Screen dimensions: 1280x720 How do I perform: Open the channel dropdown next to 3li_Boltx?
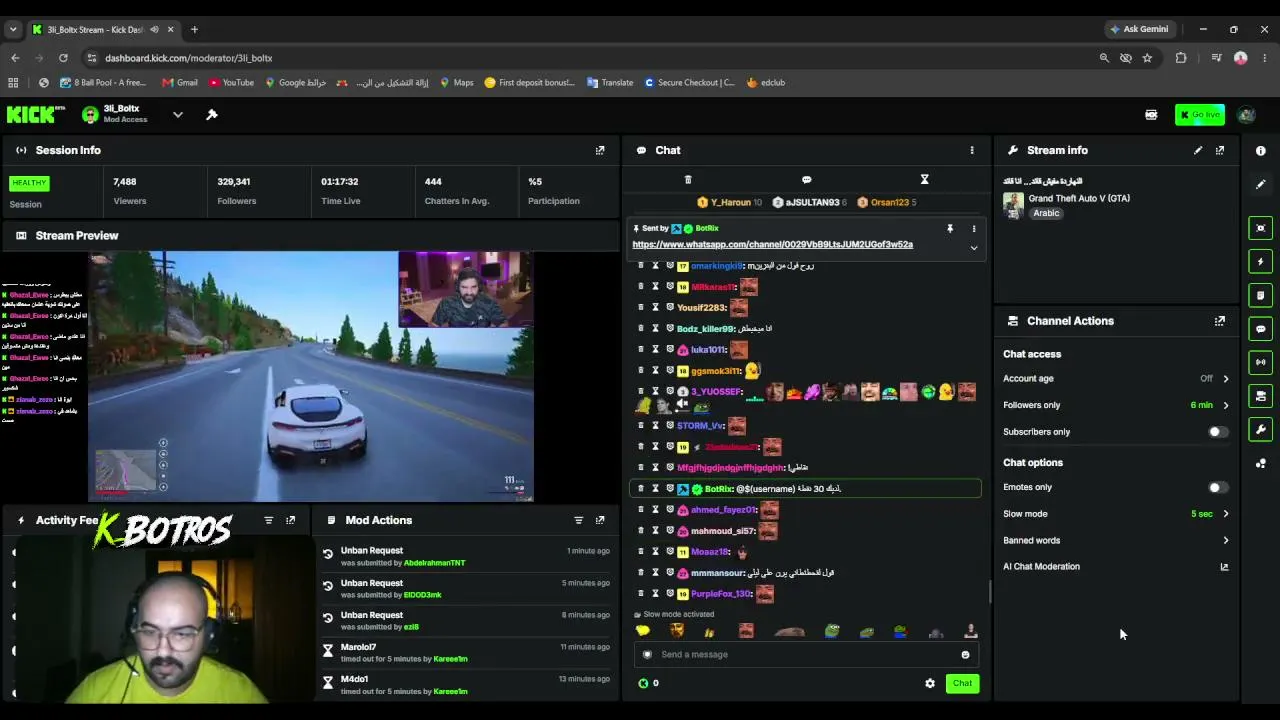(x=178, y=115)
